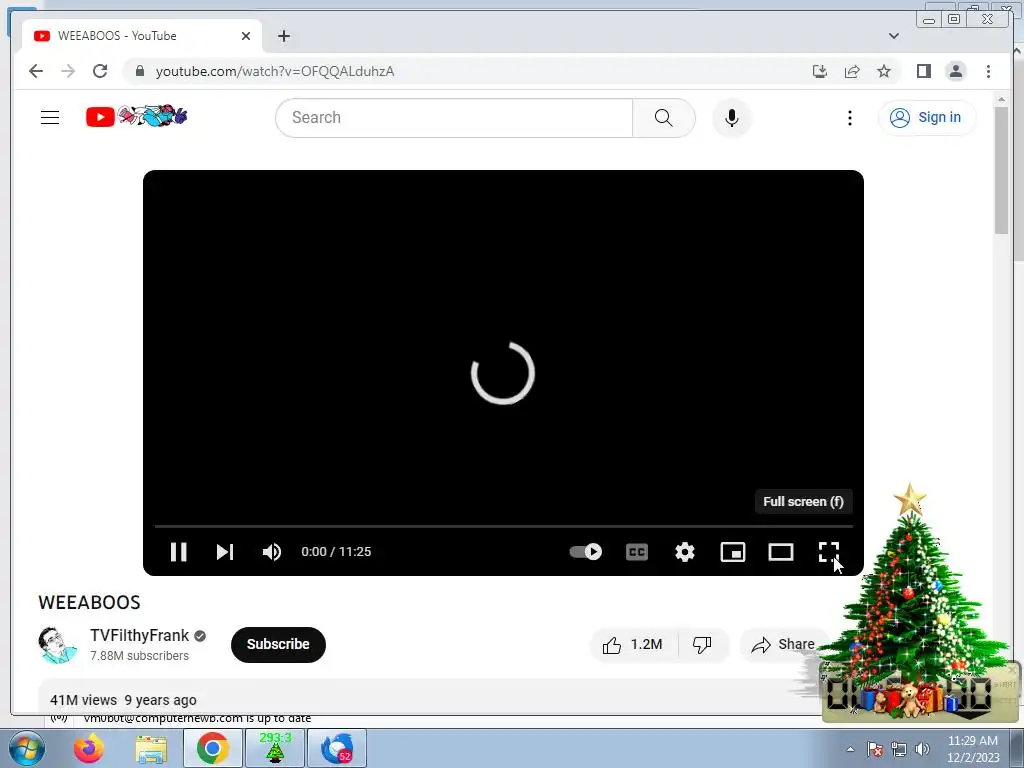Open network tray icon

tap(899, 749)
